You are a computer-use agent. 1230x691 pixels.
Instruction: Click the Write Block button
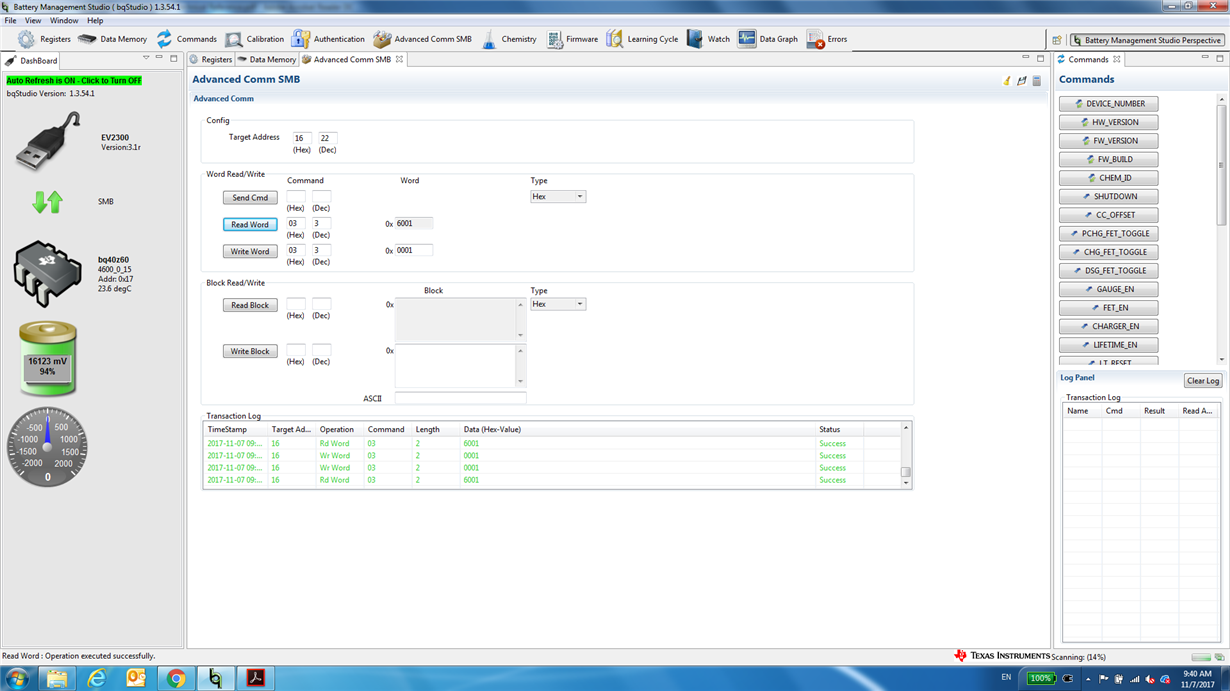(x=250, y=352)
